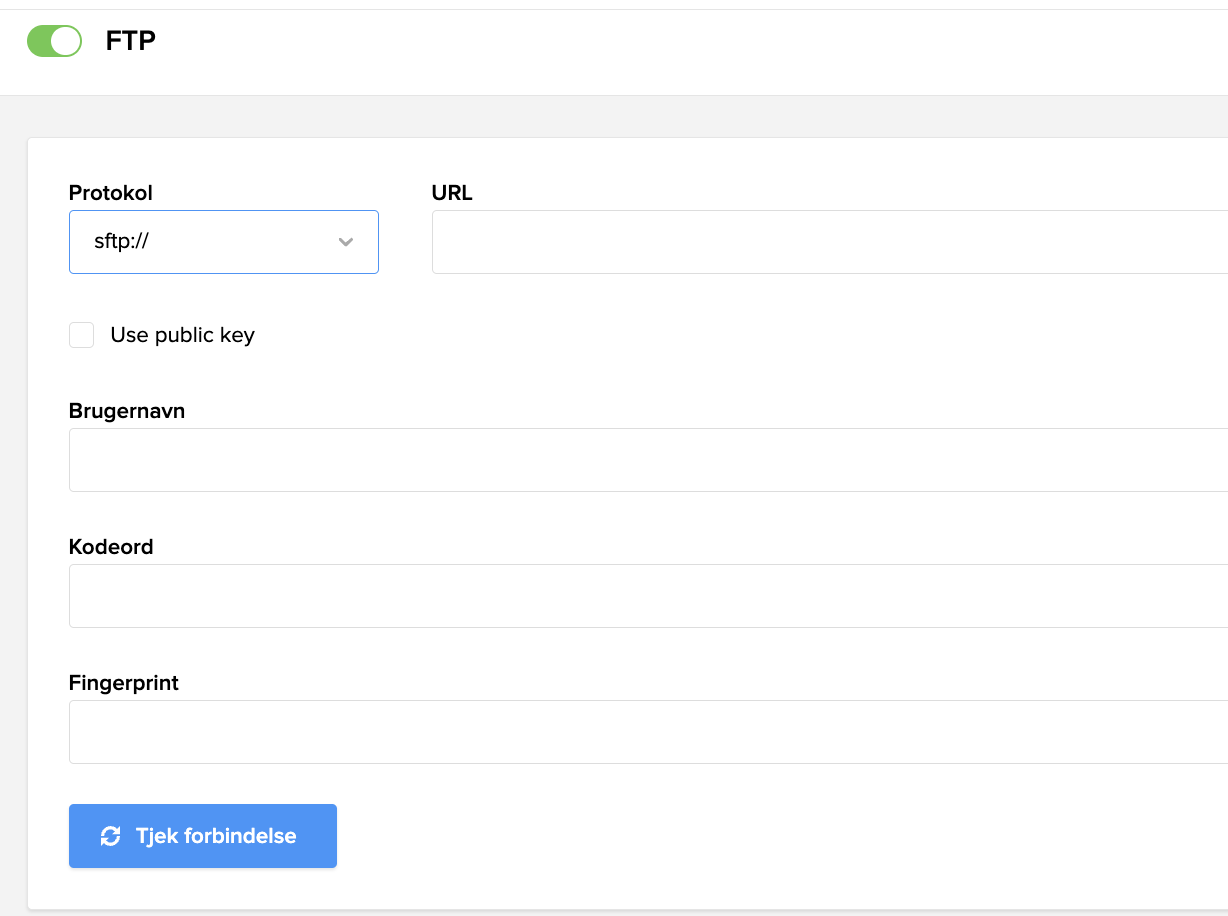Click the 'Use public key' label text
The image size is (1228, 916).
pos(182,335)
